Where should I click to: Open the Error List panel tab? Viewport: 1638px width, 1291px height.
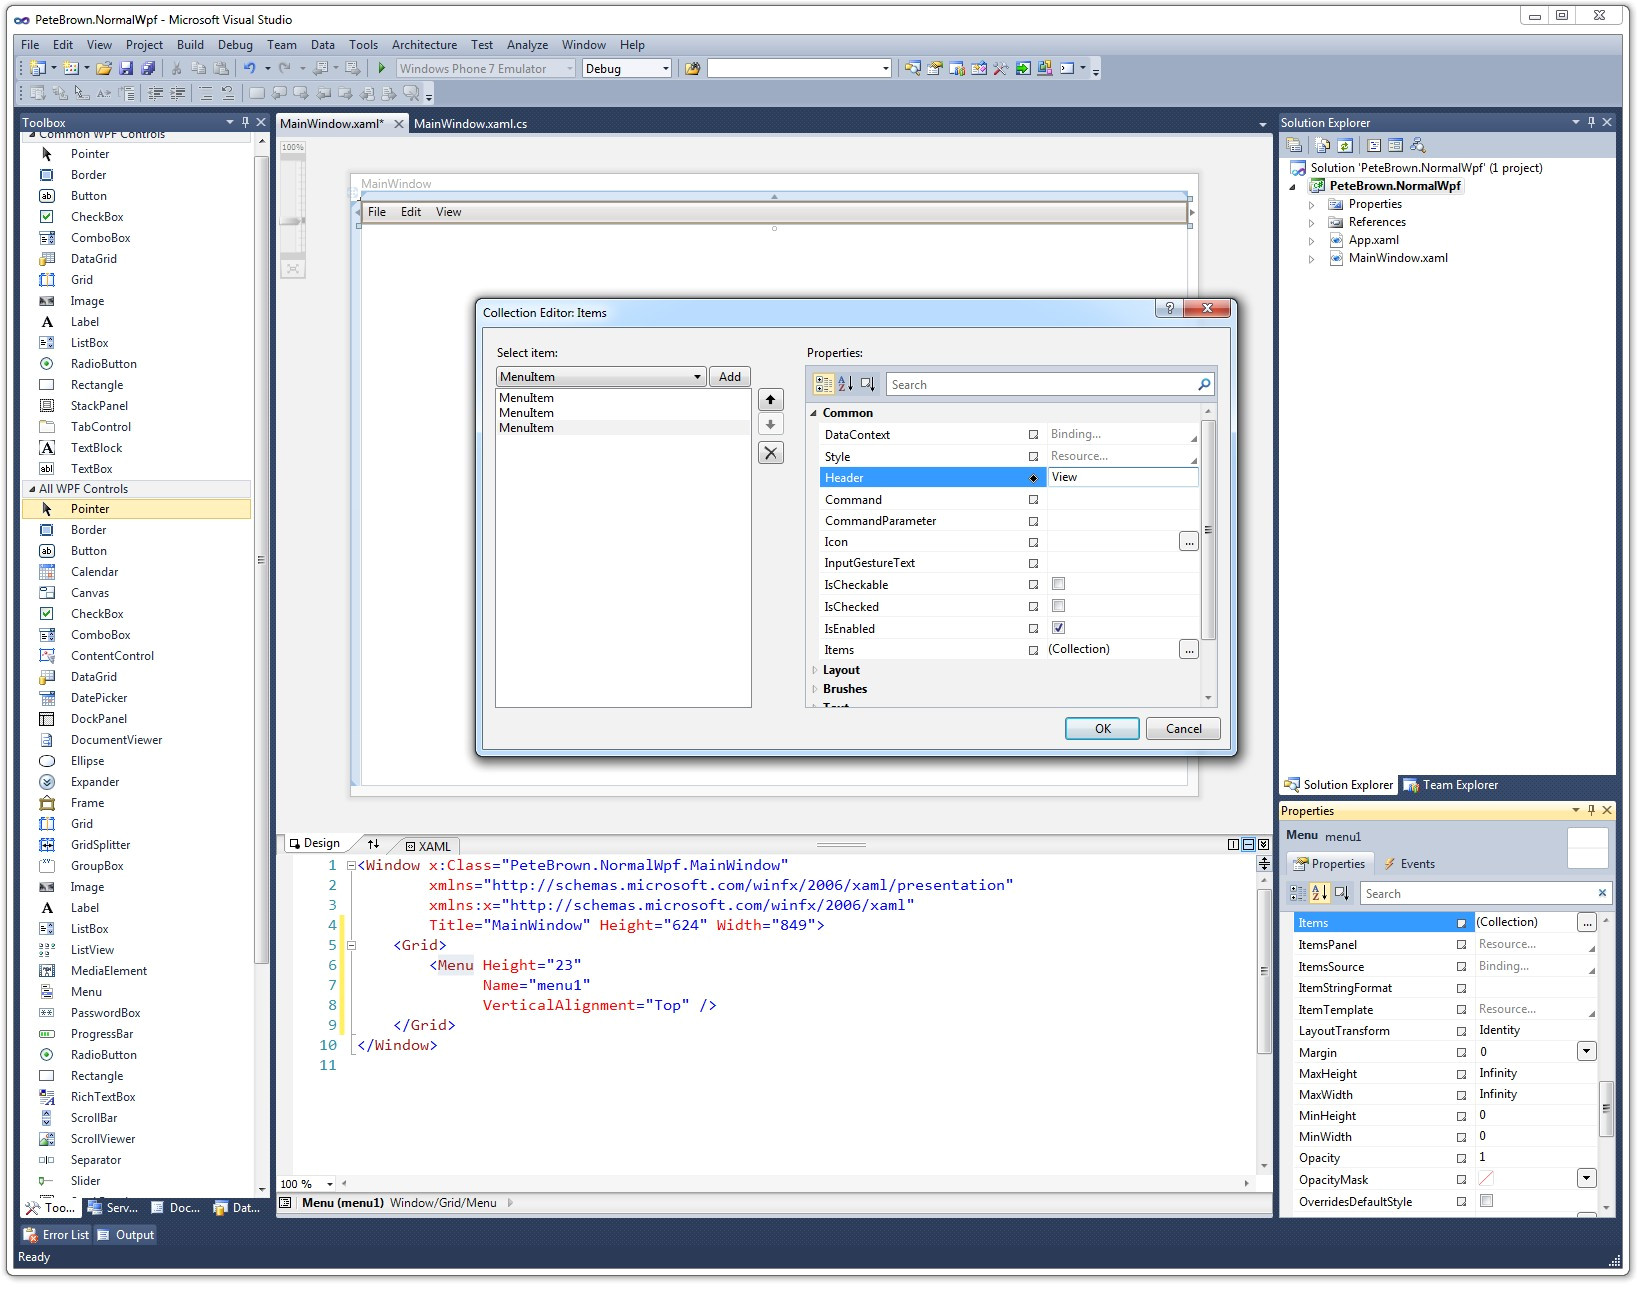coord(57,1235)
